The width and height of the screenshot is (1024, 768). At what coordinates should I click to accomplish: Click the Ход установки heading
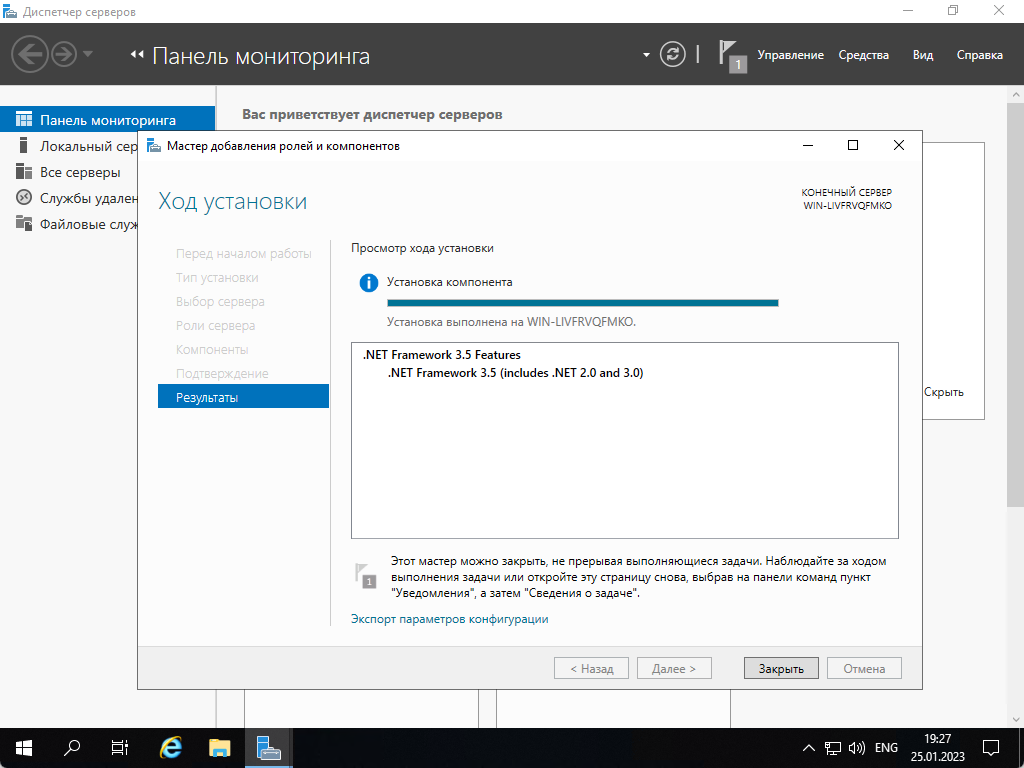(x=232, y=201)
